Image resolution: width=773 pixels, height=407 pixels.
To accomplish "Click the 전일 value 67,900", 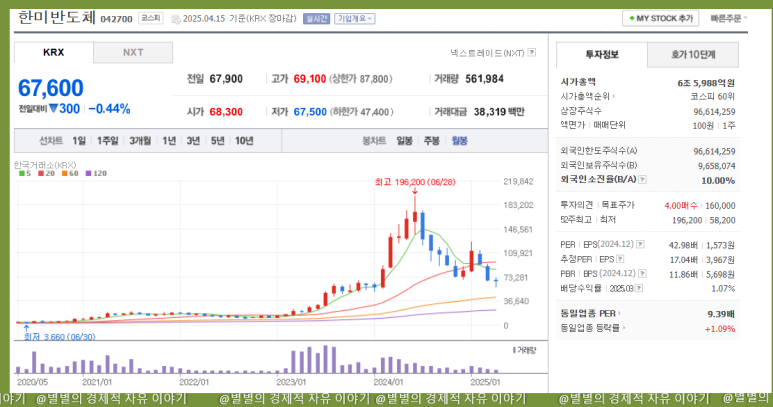I will tap(226, 79).
